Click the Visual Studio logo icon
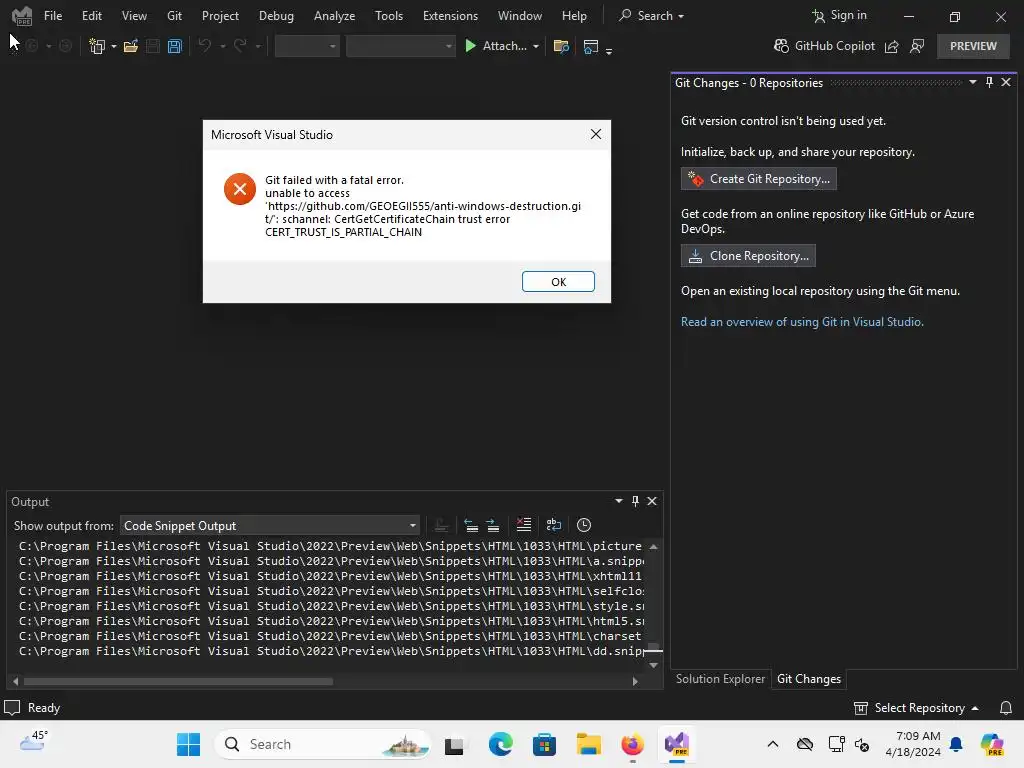 (x=22, y=16)
